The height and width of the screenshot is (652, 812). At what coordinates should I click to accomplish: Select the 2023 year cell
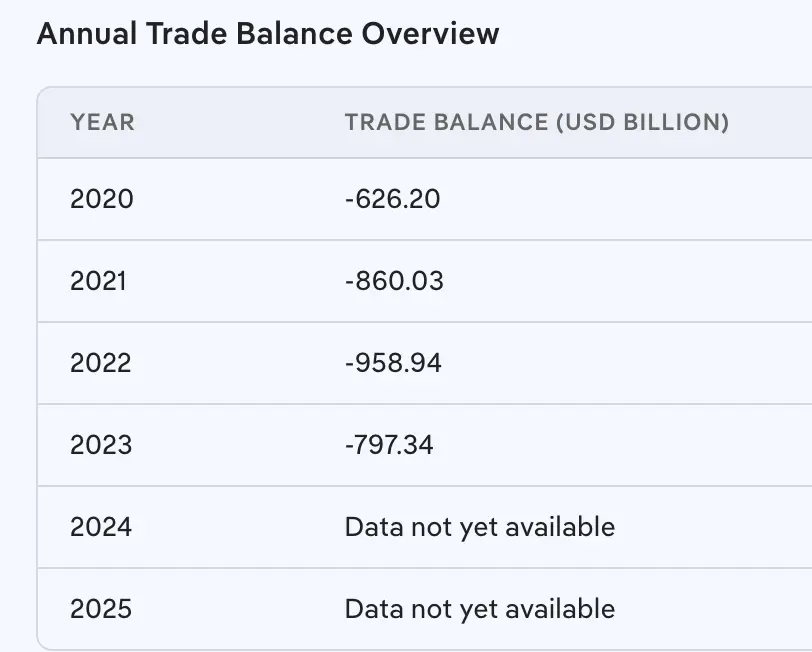click(101, 445)
